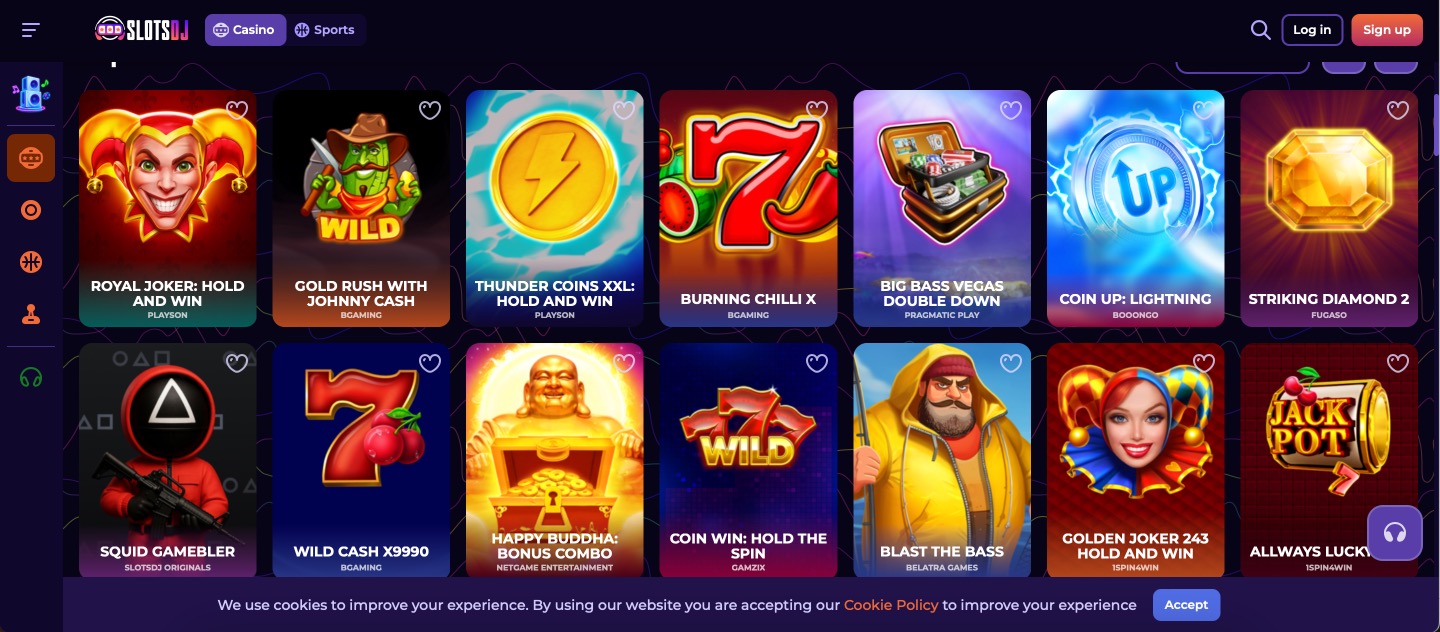Viewport: 1440px width, 632px height.
Task: Switch to the Casino tab
Action: coord(245,30)
